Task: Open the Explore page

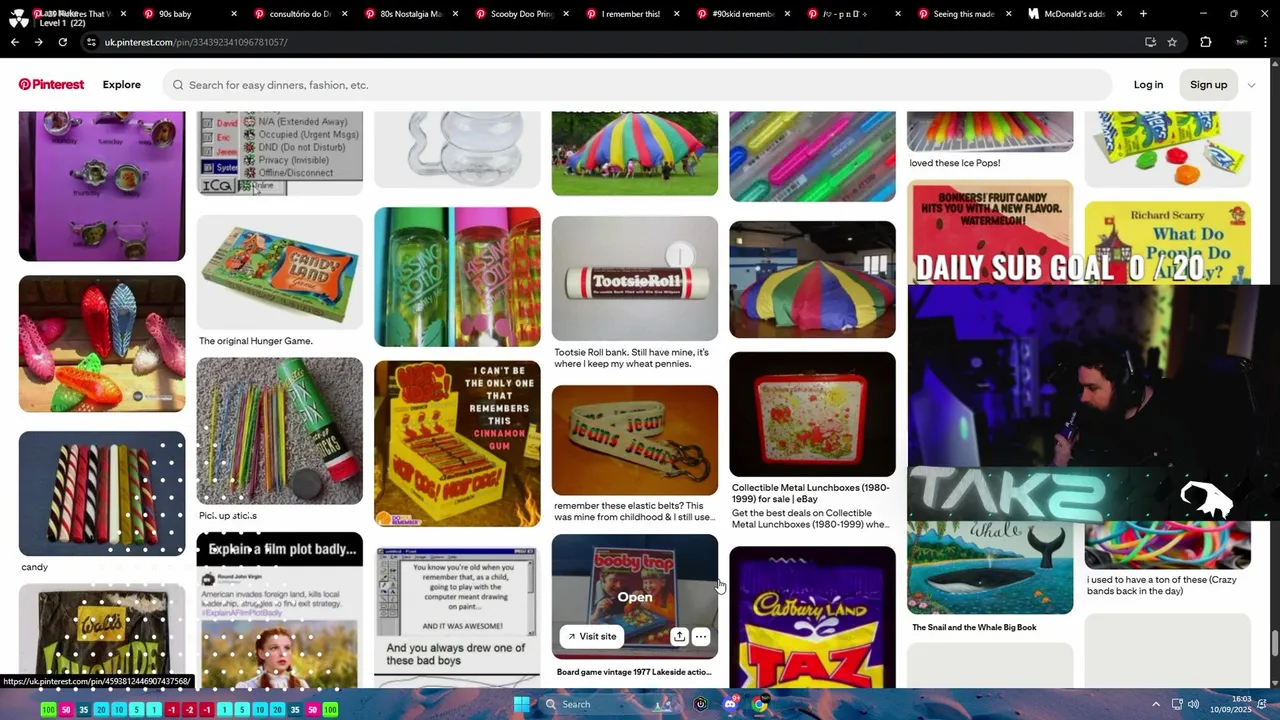Action: (121, 85)
